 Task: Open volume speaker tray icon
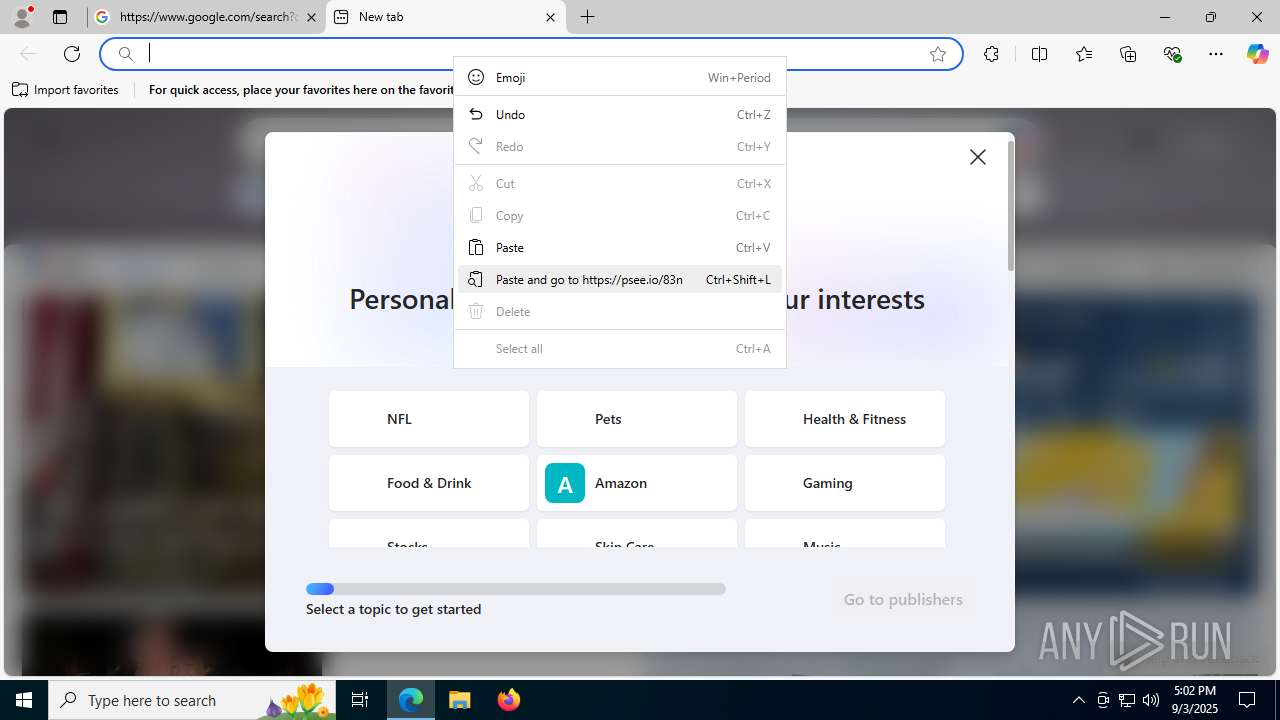(x=1150, y=700)
